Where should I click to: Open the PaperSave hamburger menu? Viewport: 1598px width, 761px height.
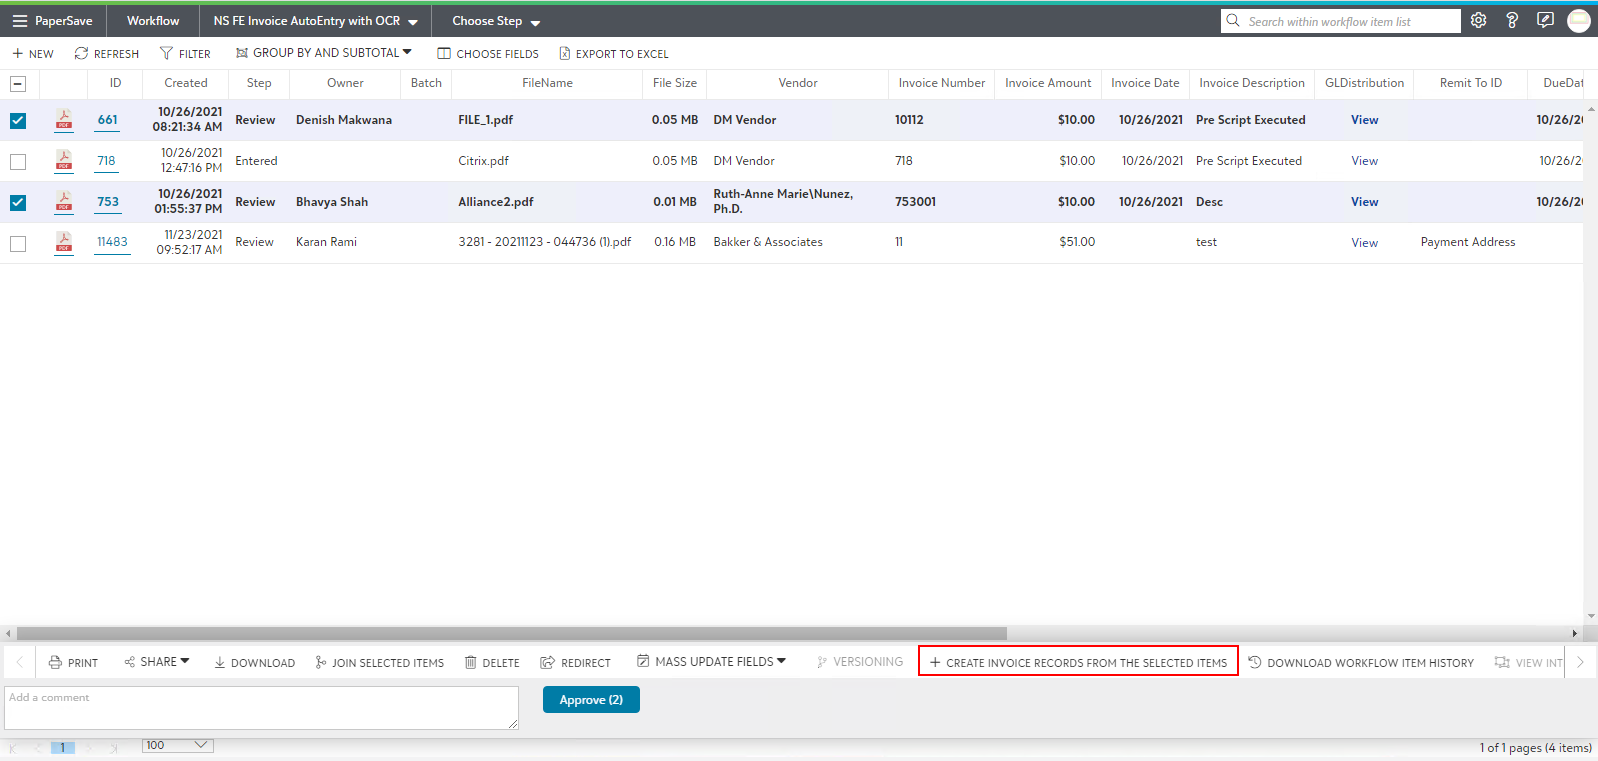pos(20,21)
